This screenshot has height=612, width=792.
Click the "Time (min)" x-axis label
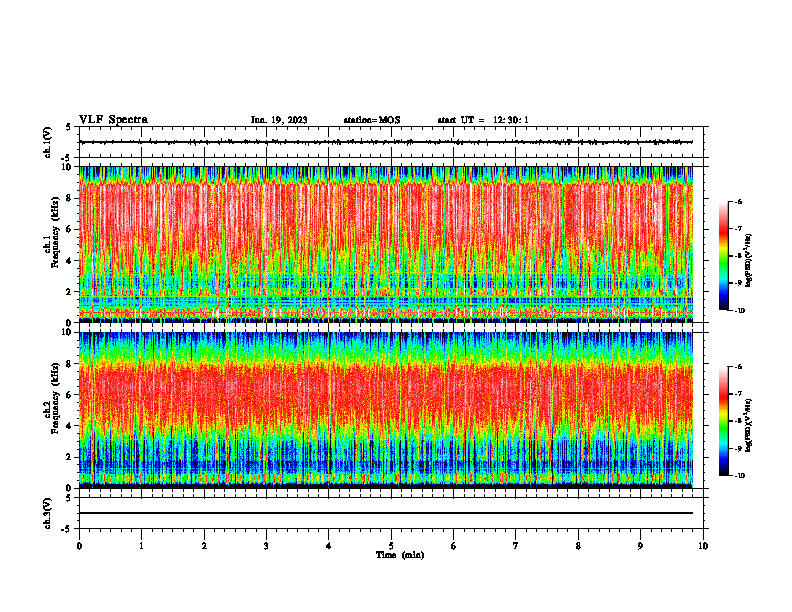point(400,555)
